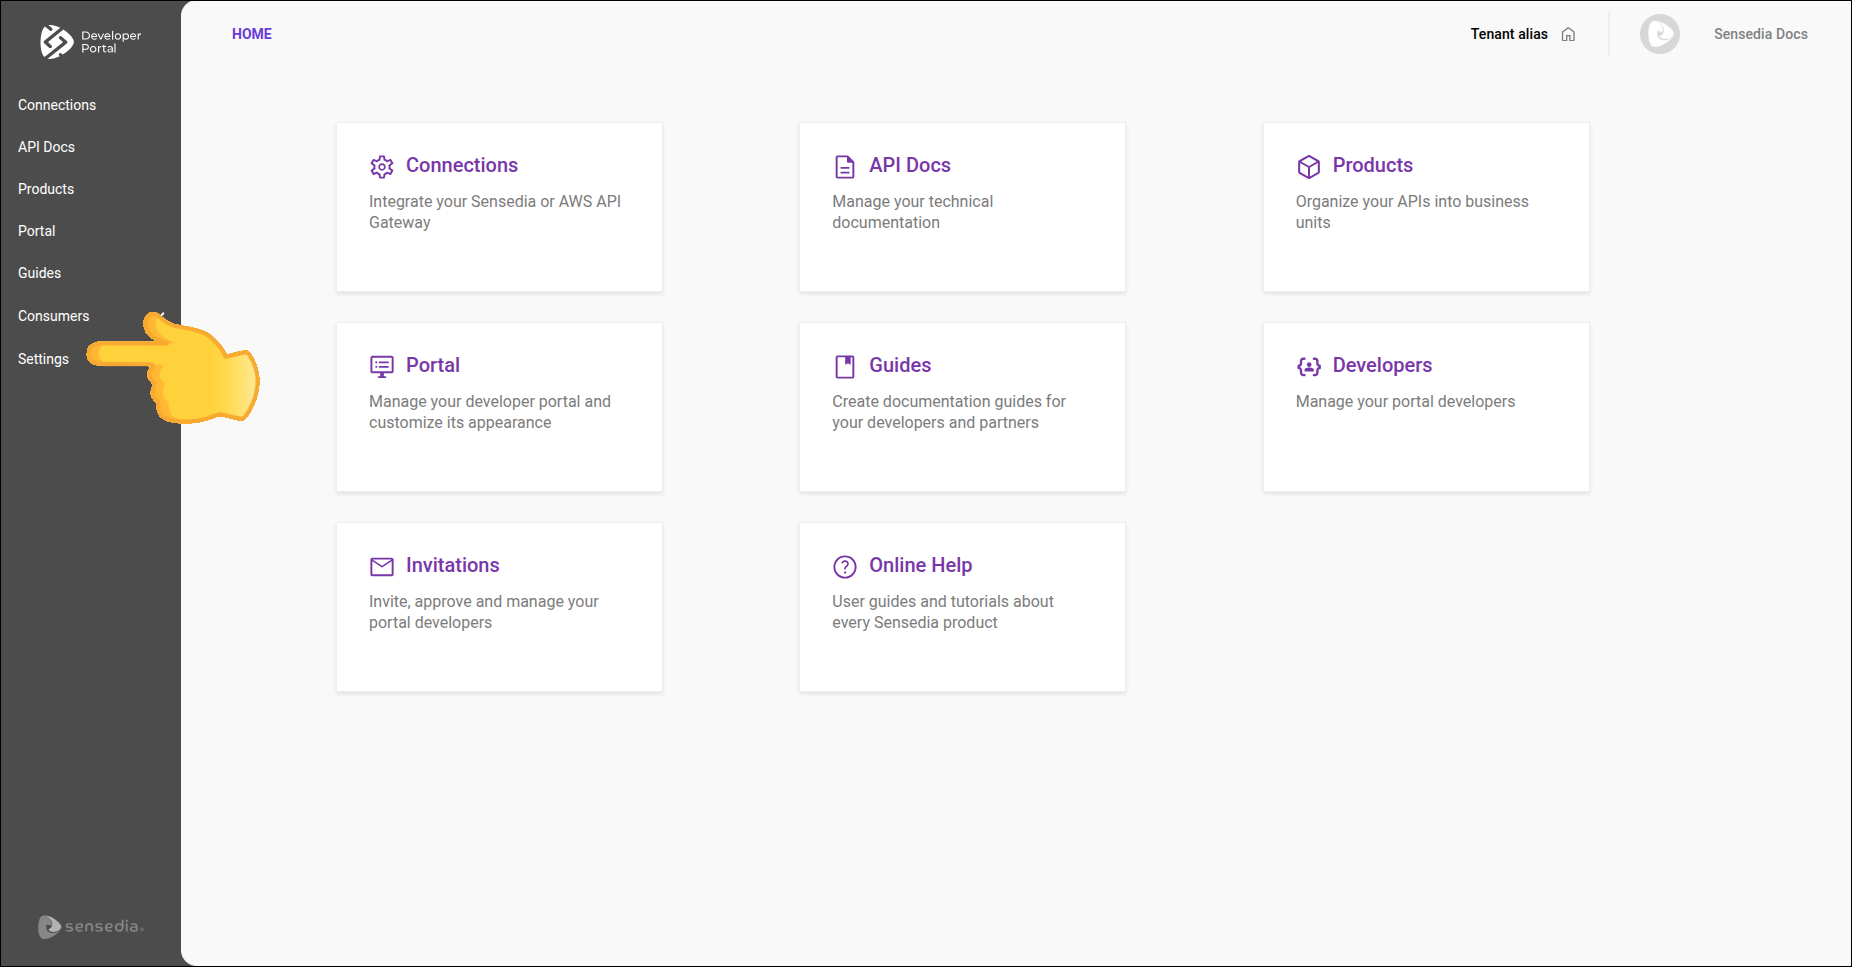Click the Guides book icon
This screenshot has height=967, width=1852.
click(845, 366)
